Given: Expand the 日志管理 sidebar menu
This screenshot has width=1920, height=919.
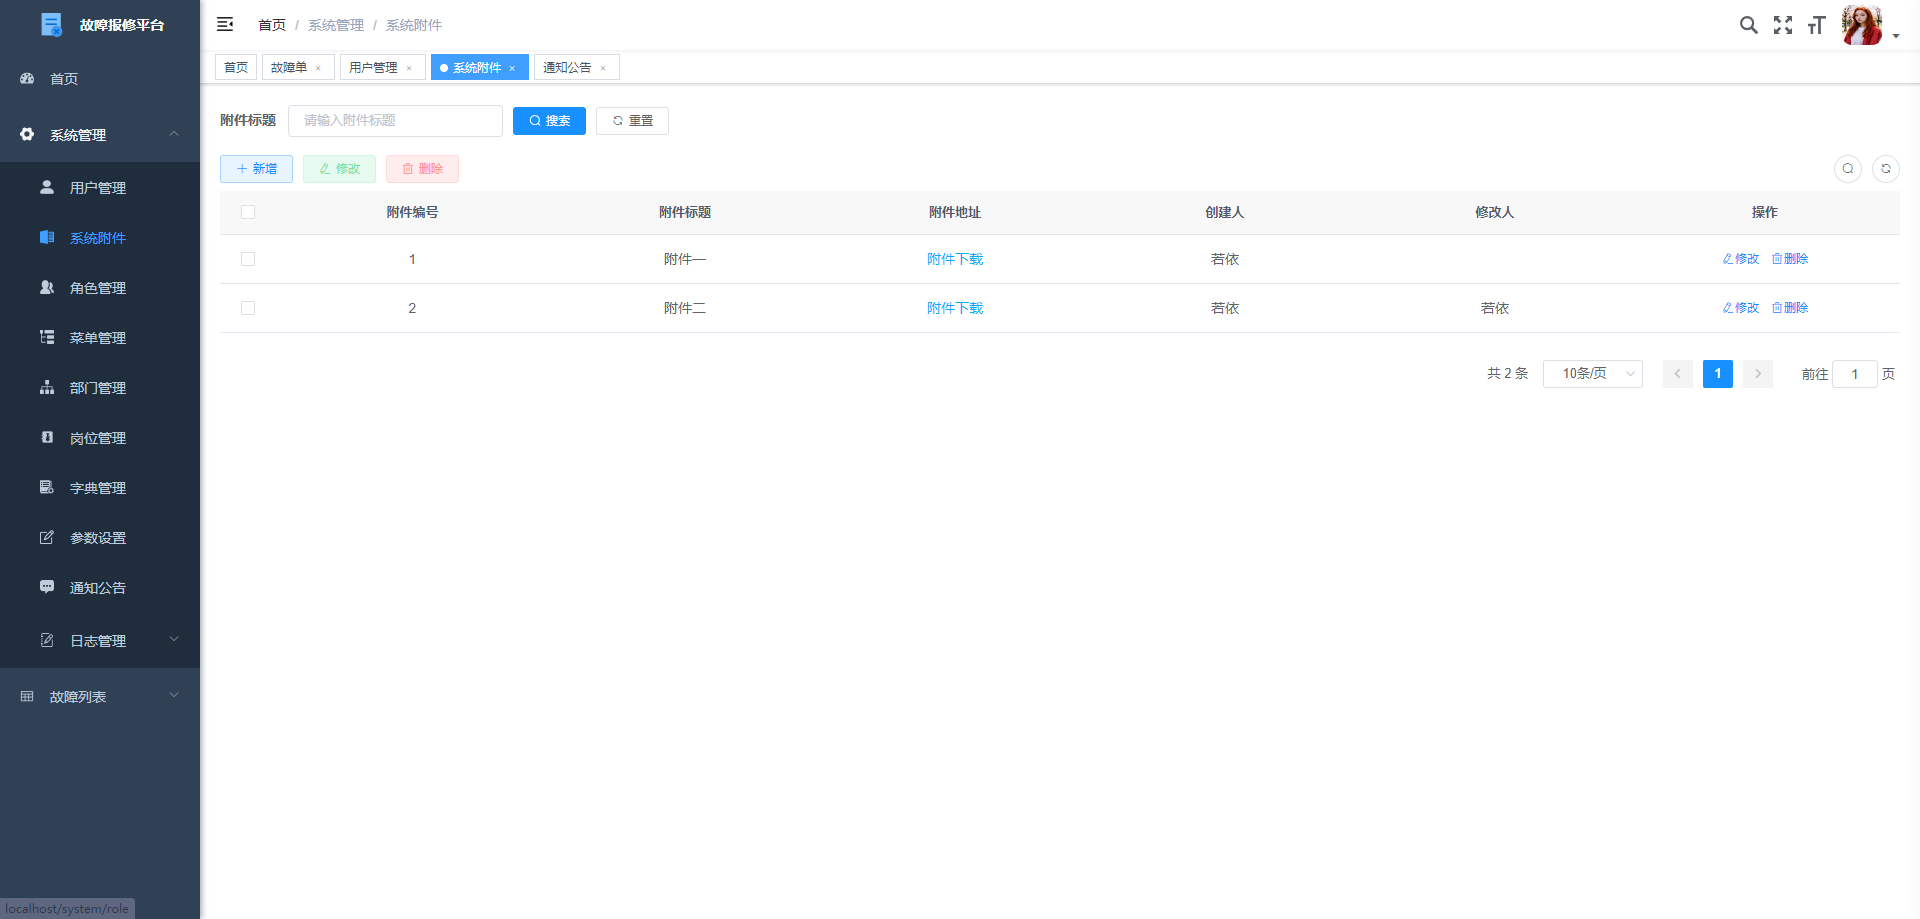Looking at the screenshot, I should (100, 640).
